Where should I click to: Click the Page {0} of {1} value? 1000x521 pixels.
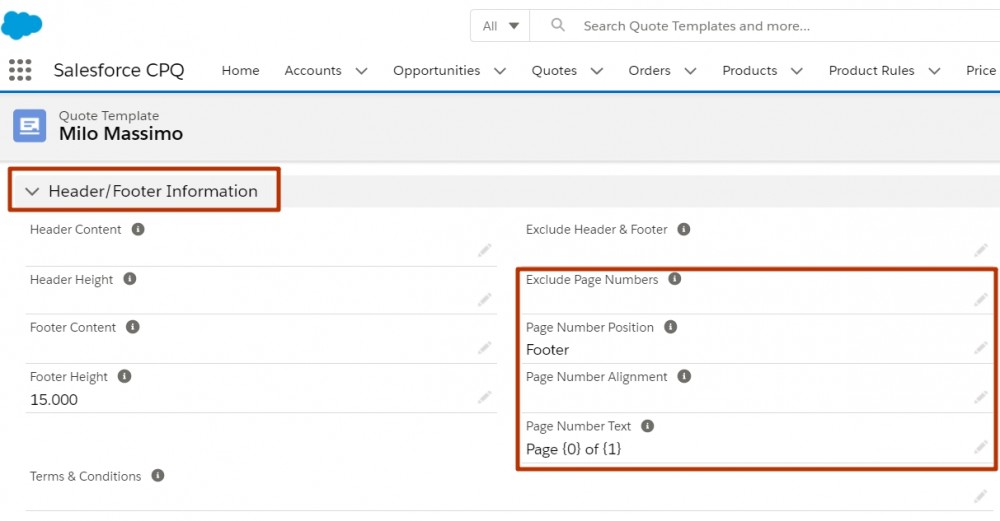pyautogui.click(x=573, y=449)
